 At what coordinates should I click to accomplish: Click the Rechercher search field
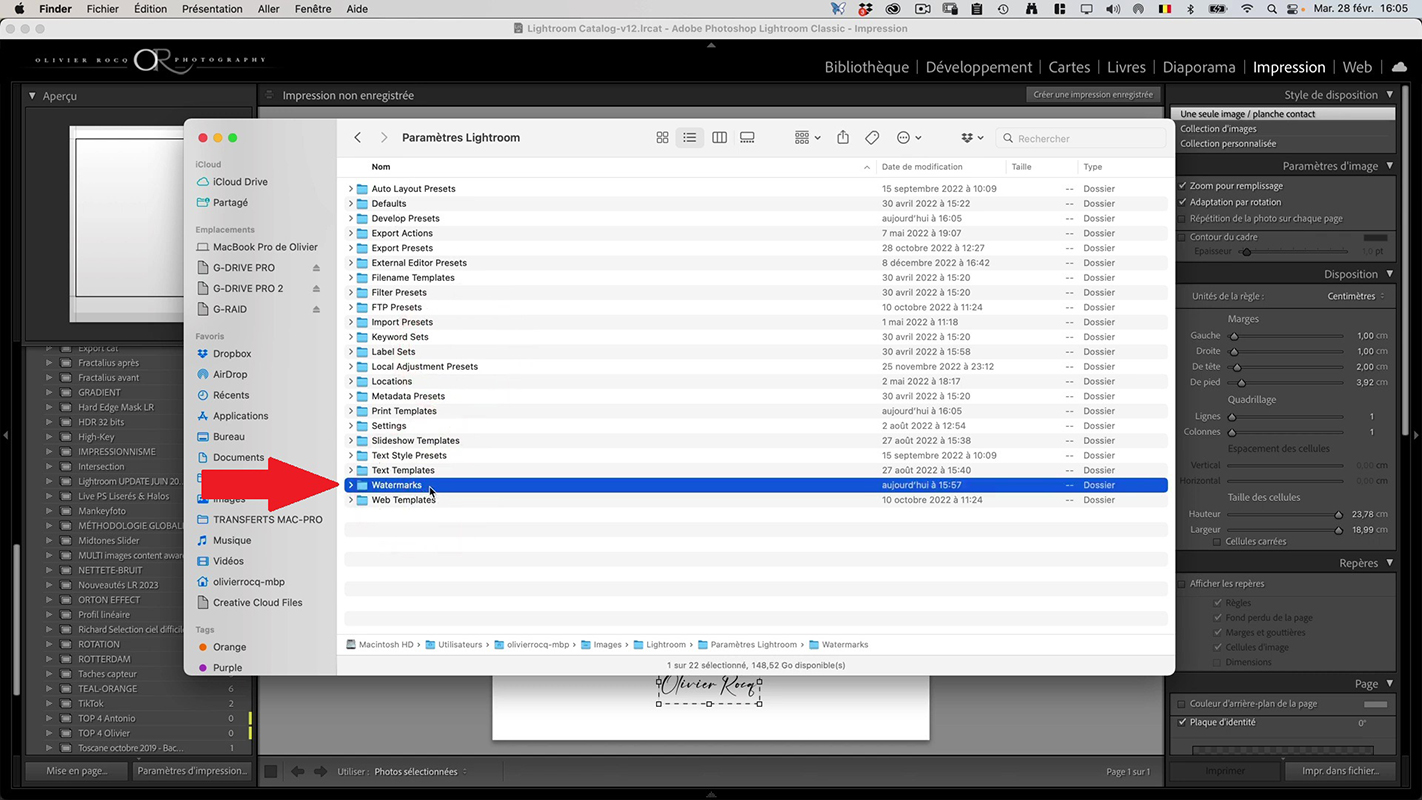(1085, 138)
